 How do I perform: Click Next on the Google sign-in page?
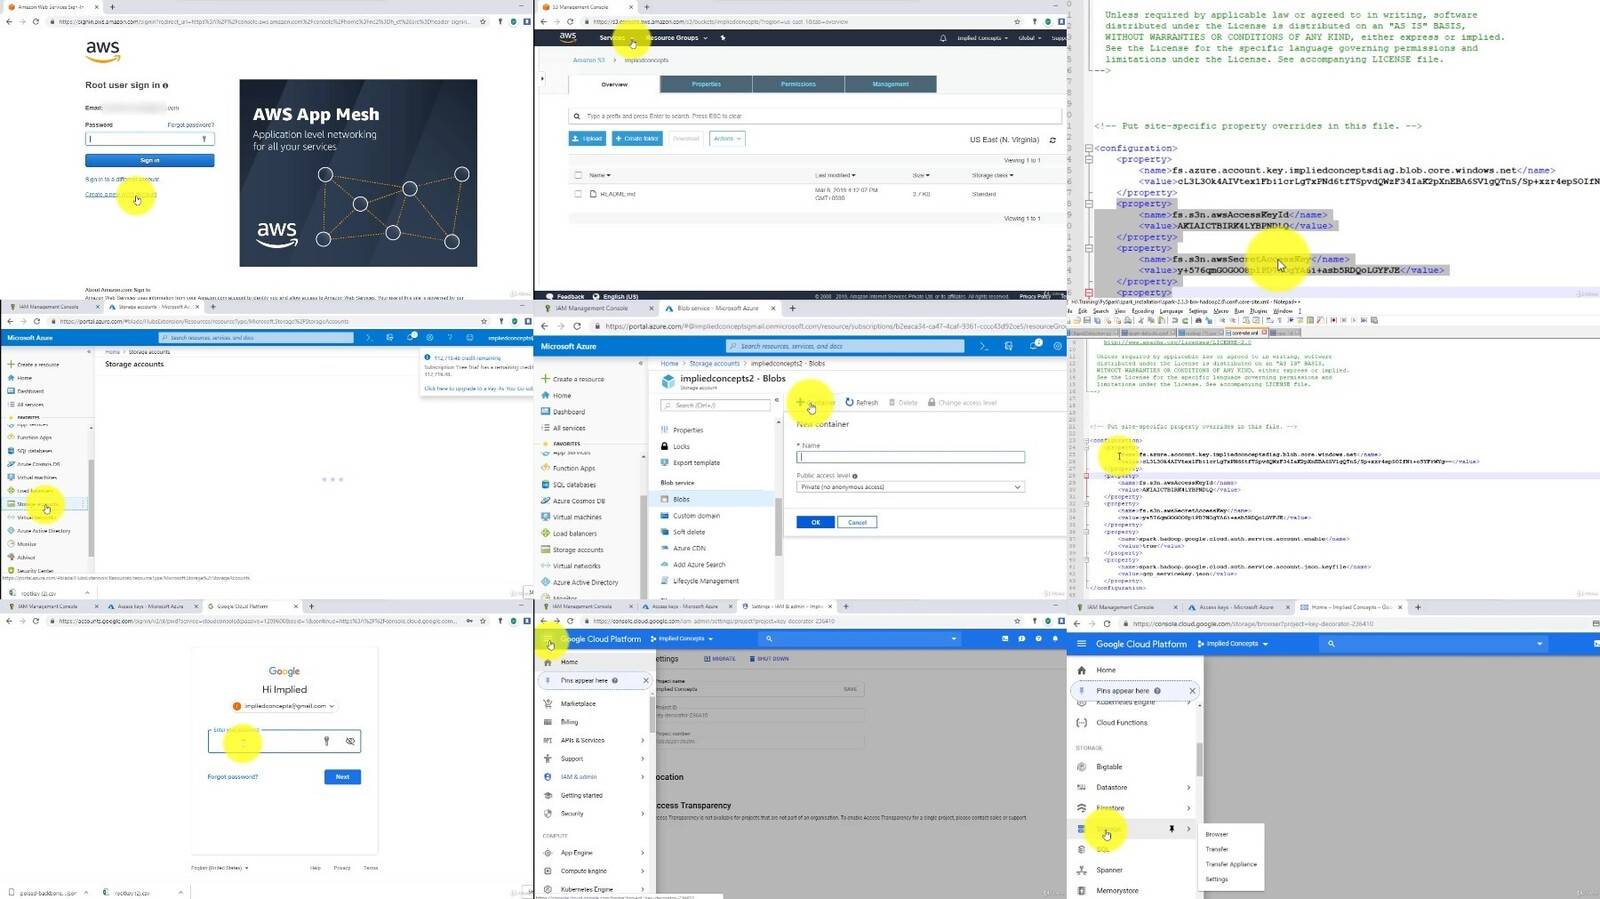342,777
